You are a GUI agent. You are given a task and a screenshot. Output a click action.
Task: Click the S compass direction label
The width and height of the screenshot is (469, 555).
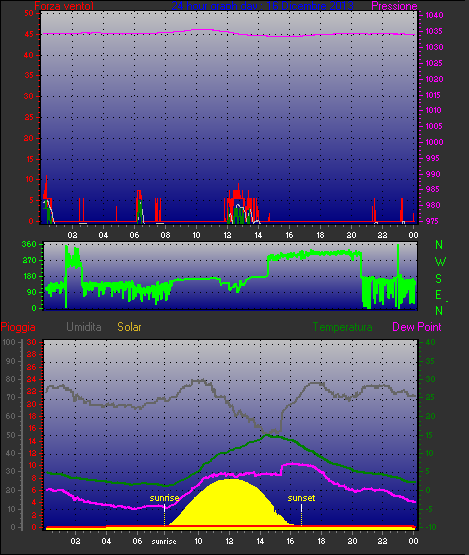coord(439,279)
